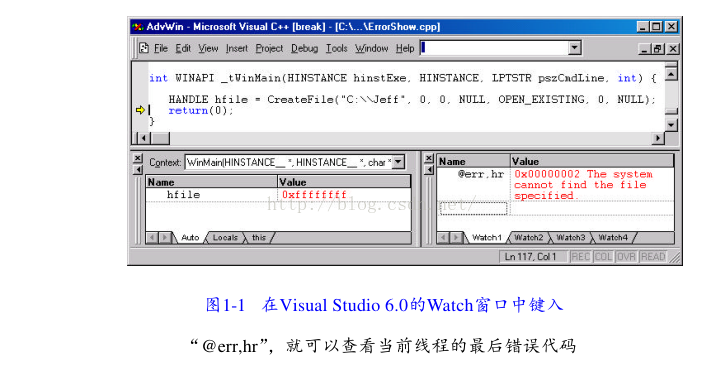The height and width of the screenshot is (386, 725).
Task: Click the status bar resize grip
Action: pyautogui.click(x=676, y=257)
